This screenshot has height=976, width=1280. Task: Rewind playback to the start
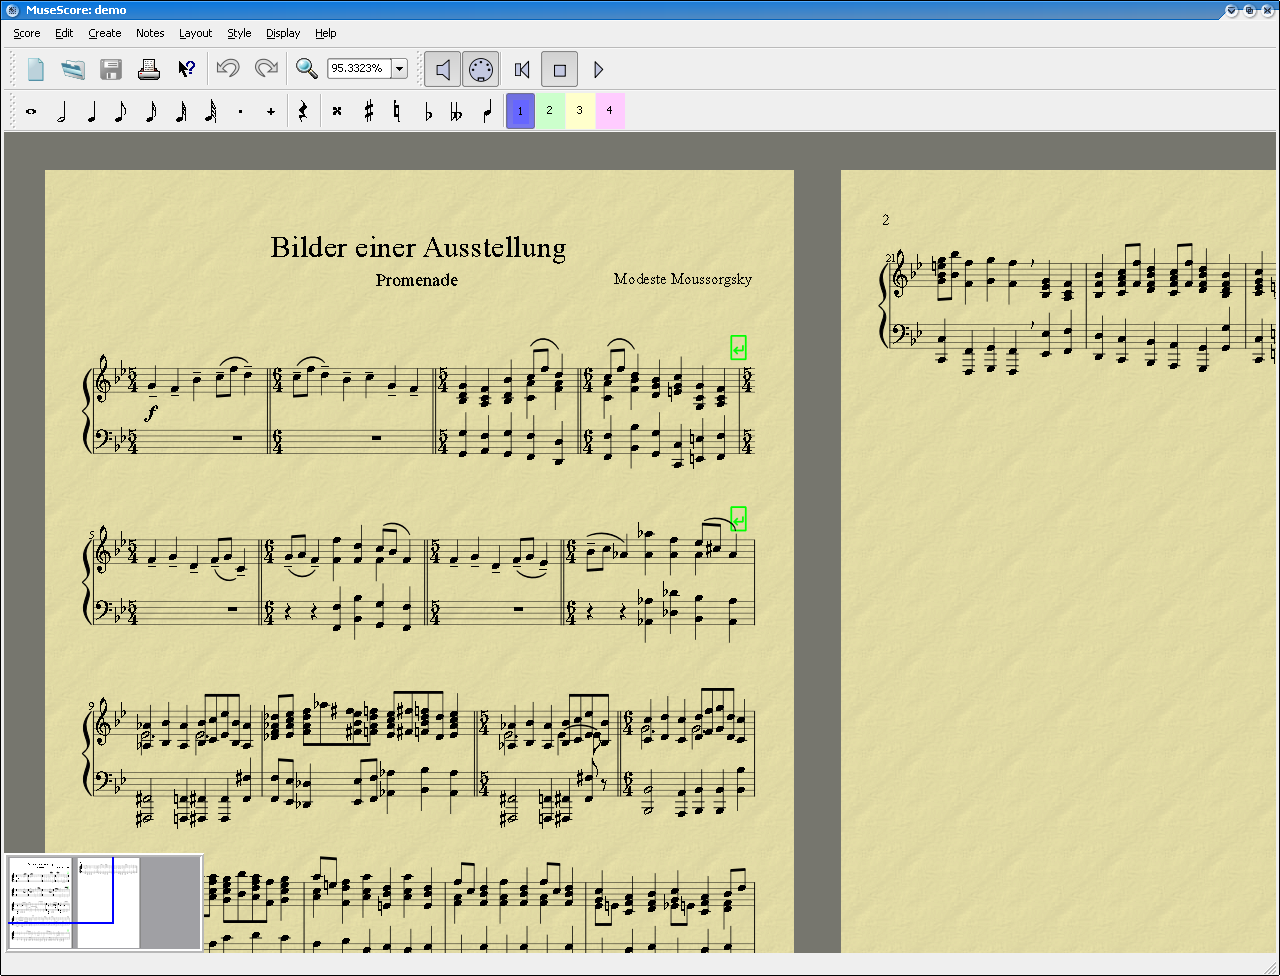pyautogui.click(x=521, y=69)
